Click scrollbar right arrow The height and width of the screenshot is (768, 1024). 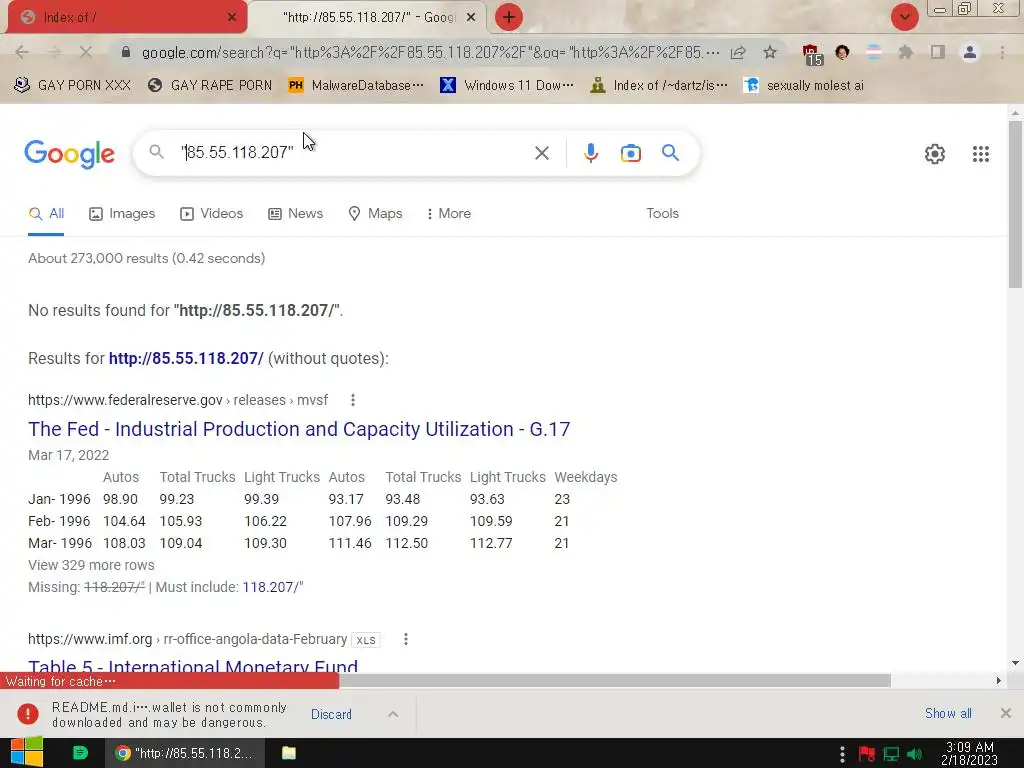point(999,681)
